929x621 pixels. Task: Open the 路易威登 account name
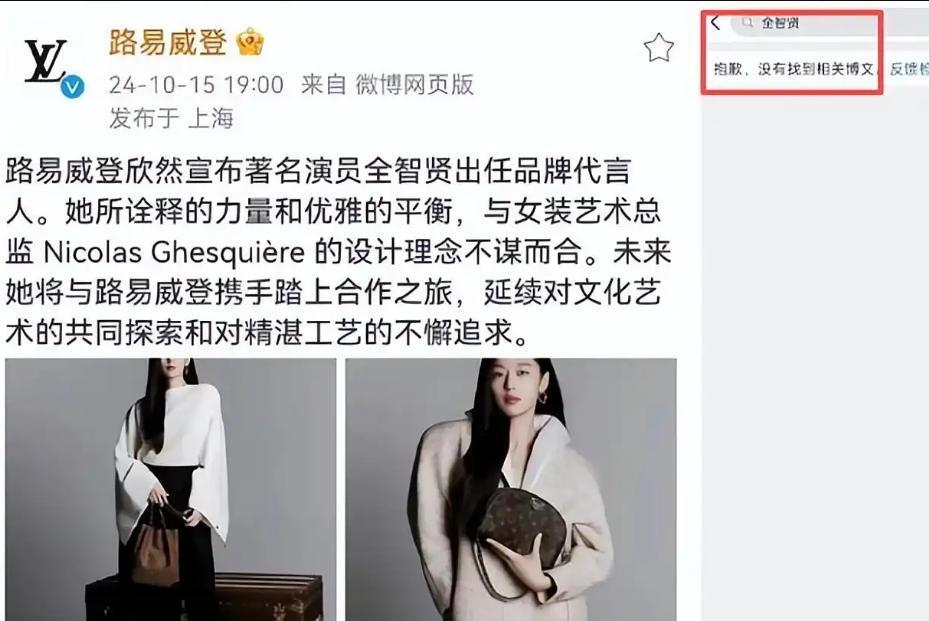(168, 42)
